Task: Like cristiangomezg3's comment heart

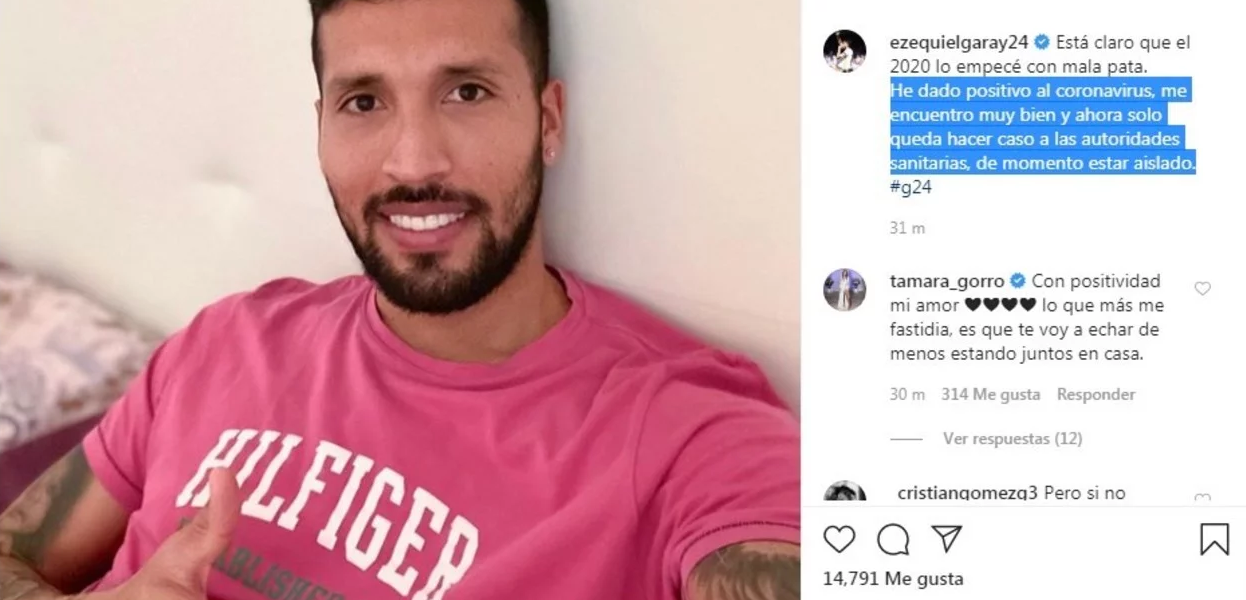Action: pyautogui.click(x=1202, y=498)
